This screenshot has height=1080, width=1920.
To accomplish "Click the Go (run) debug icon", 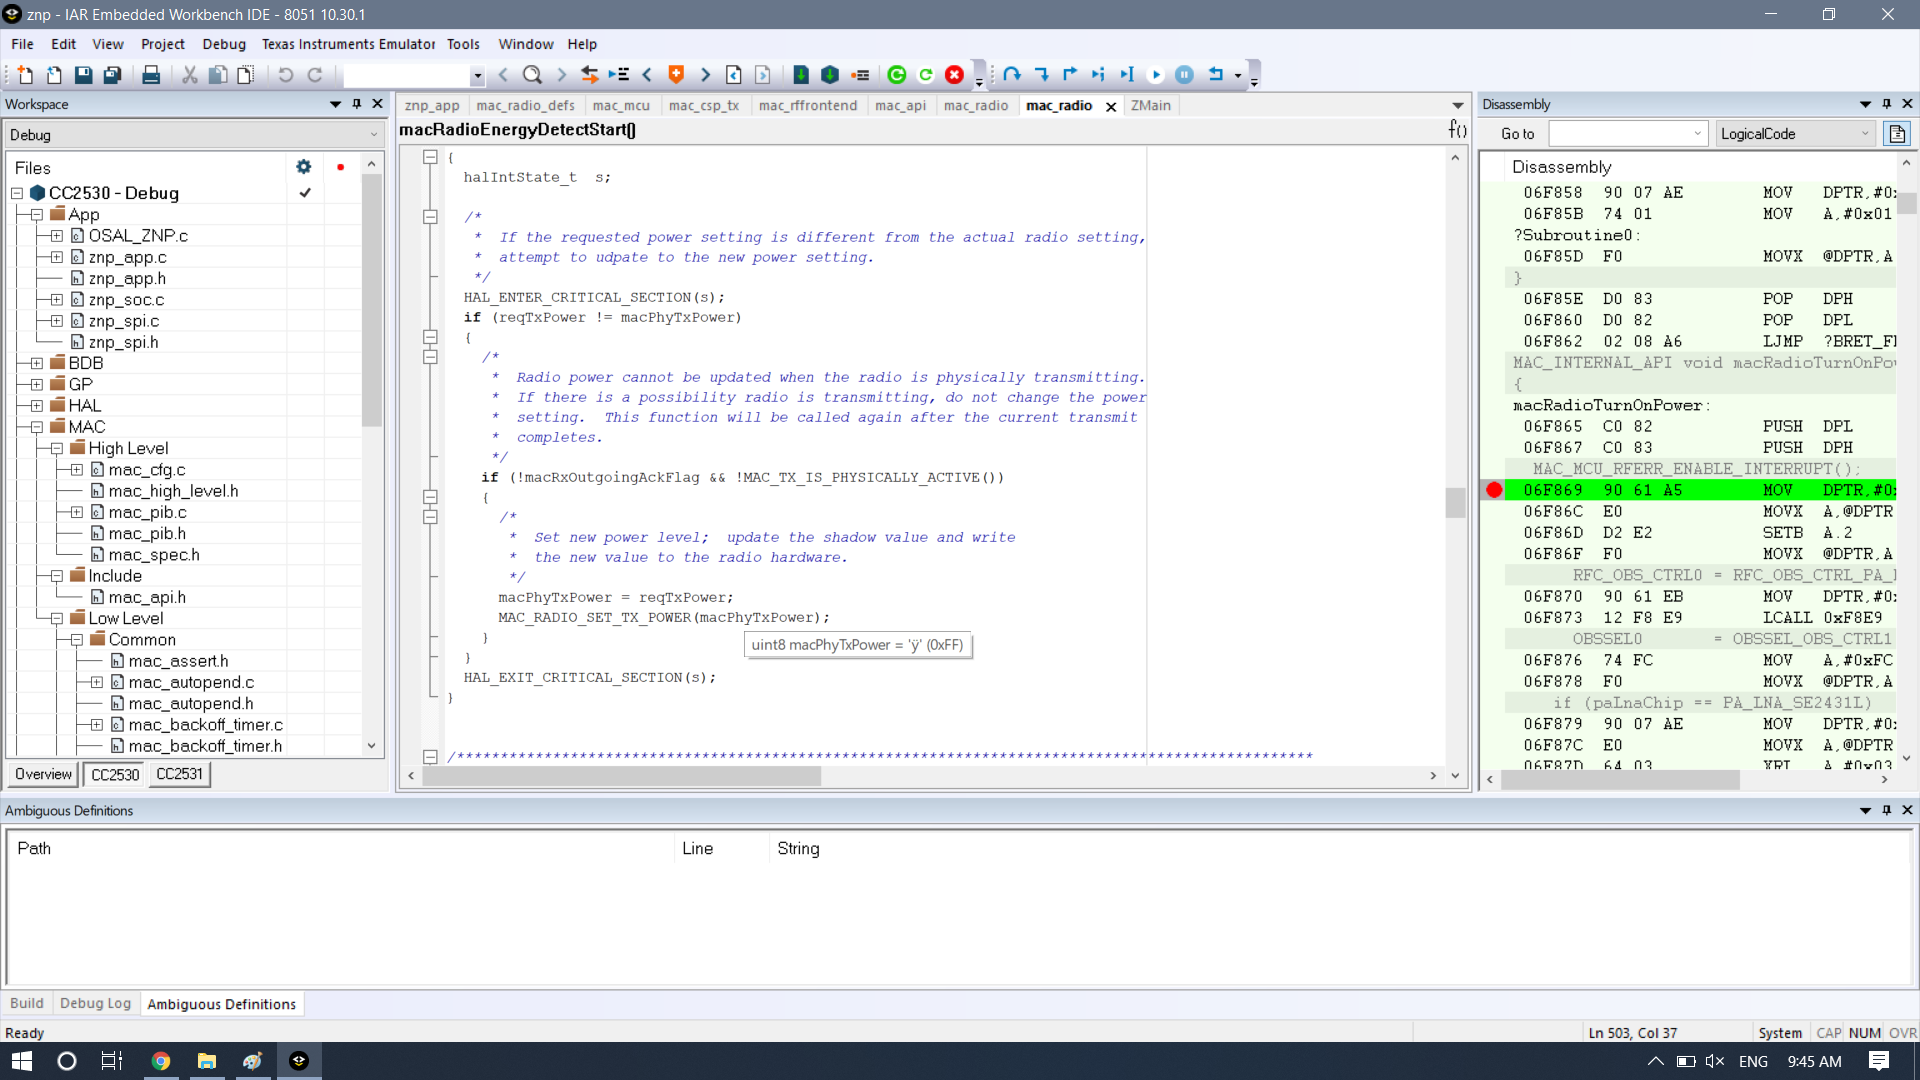I will click(x=1156, y=75).
